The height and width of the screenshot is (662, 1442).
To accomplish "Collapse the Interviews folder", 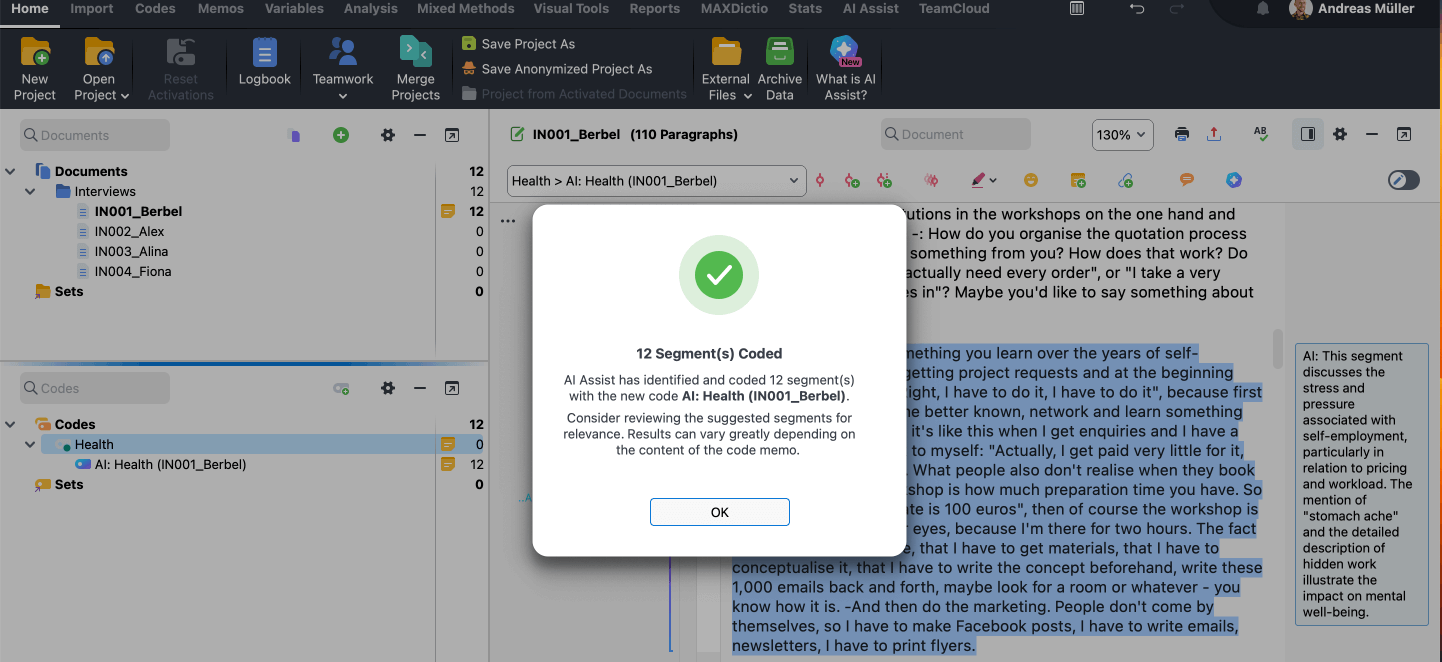I will [30, 191].
